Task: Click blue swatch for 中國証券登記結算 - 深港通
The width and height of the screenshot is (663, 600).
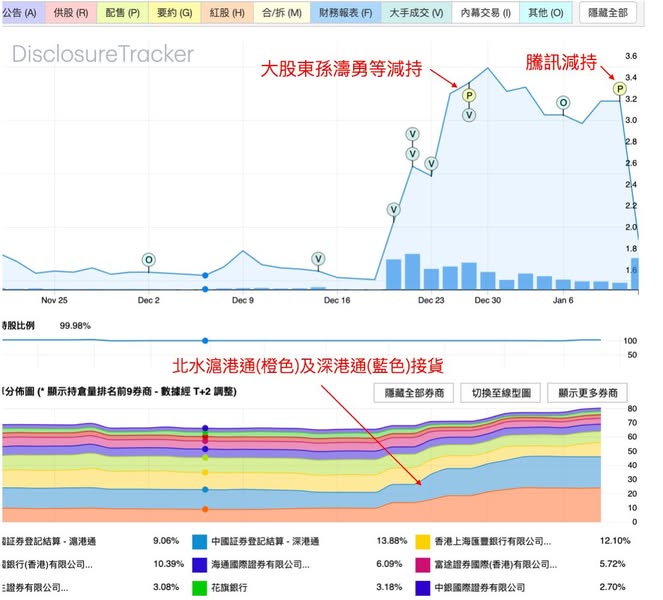Action: [x=200, y=542]
